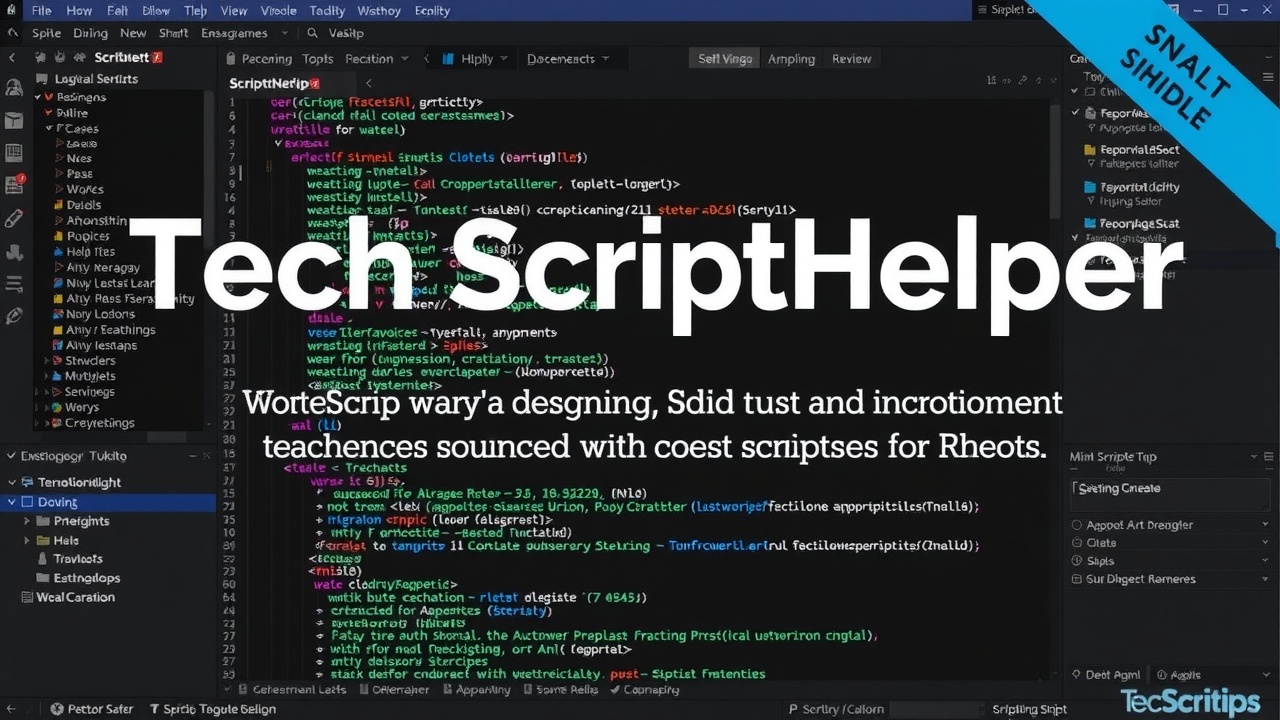Select the Slpls radio option
This screenshot has width=1280, height=720.
pyautogui.click(x=1077, y=561)
